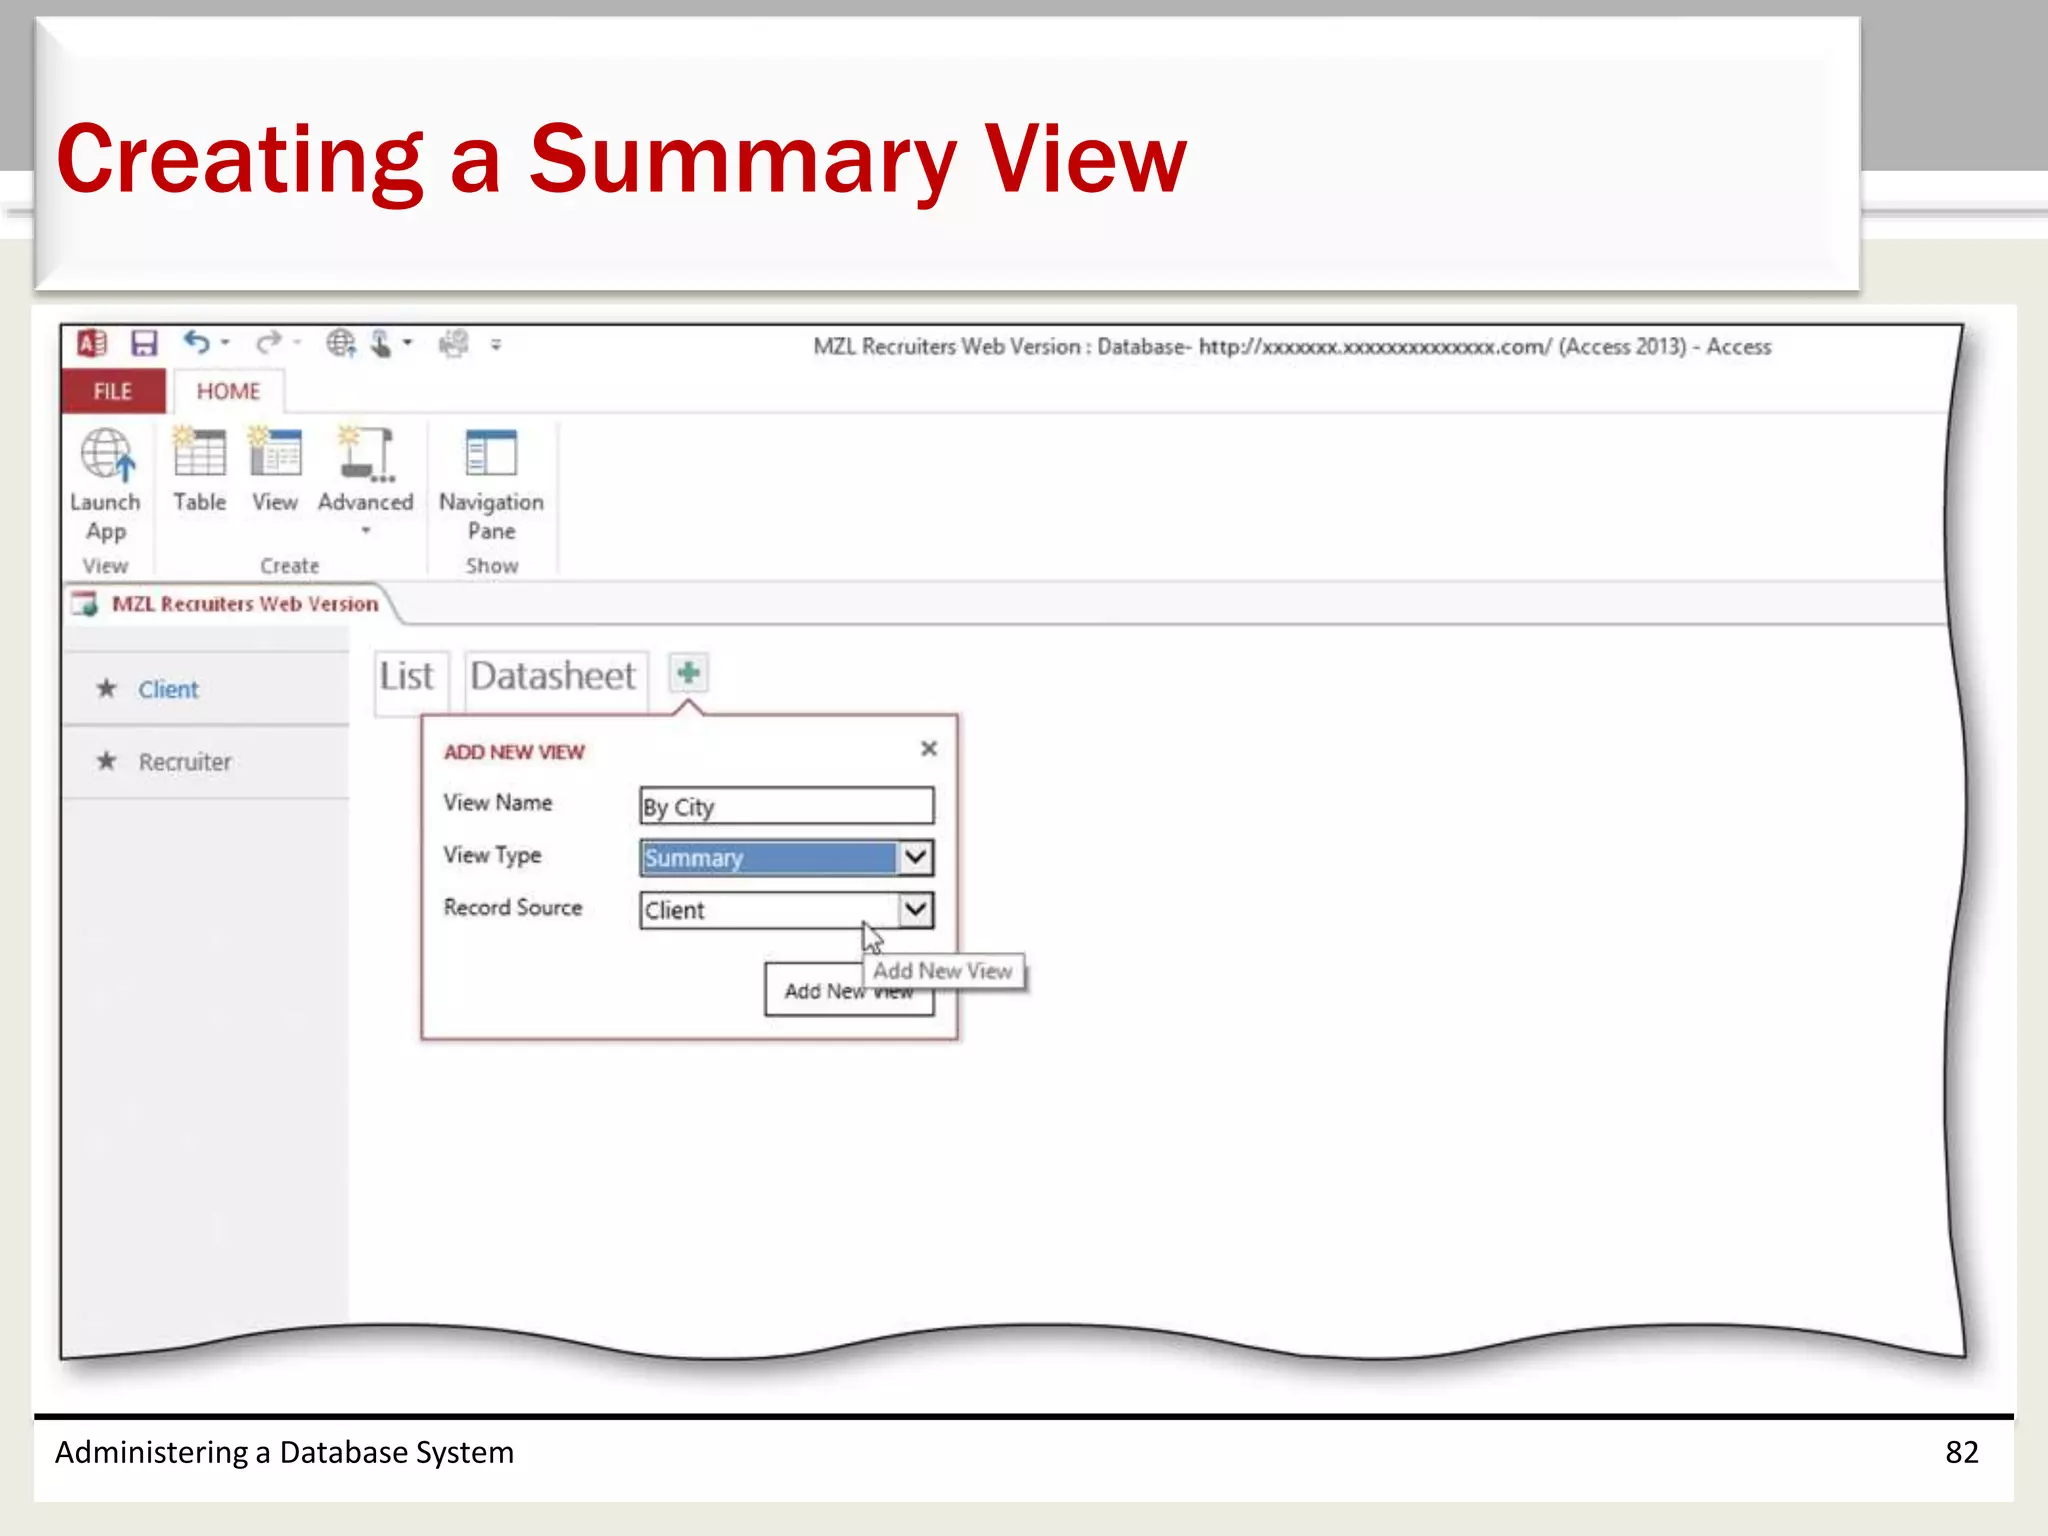Click the View Name field containing By City
Screen dimensions: 2048x1536
coord(787,806)
